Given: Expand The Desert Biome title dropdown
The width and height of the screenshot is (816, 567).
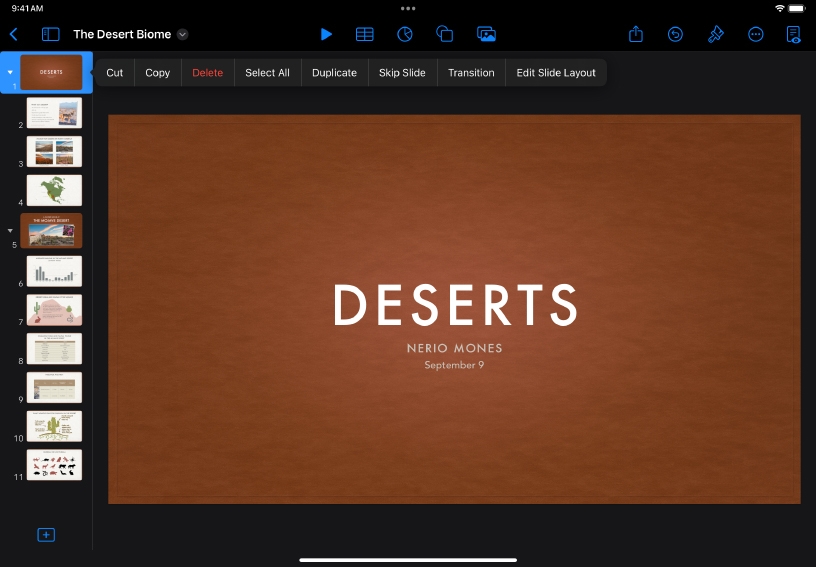Looking at the screenshot, I should (x=182, y=34).
